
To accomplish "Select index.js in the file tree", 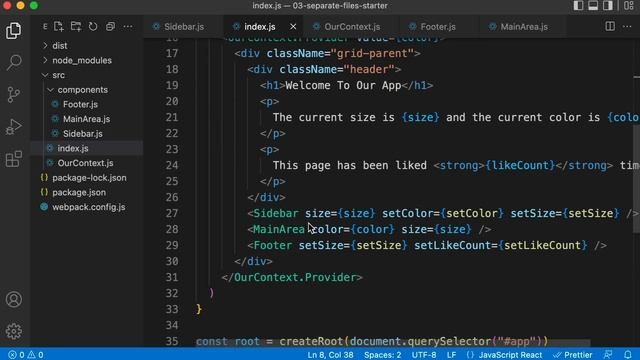I will pos(73,149).
